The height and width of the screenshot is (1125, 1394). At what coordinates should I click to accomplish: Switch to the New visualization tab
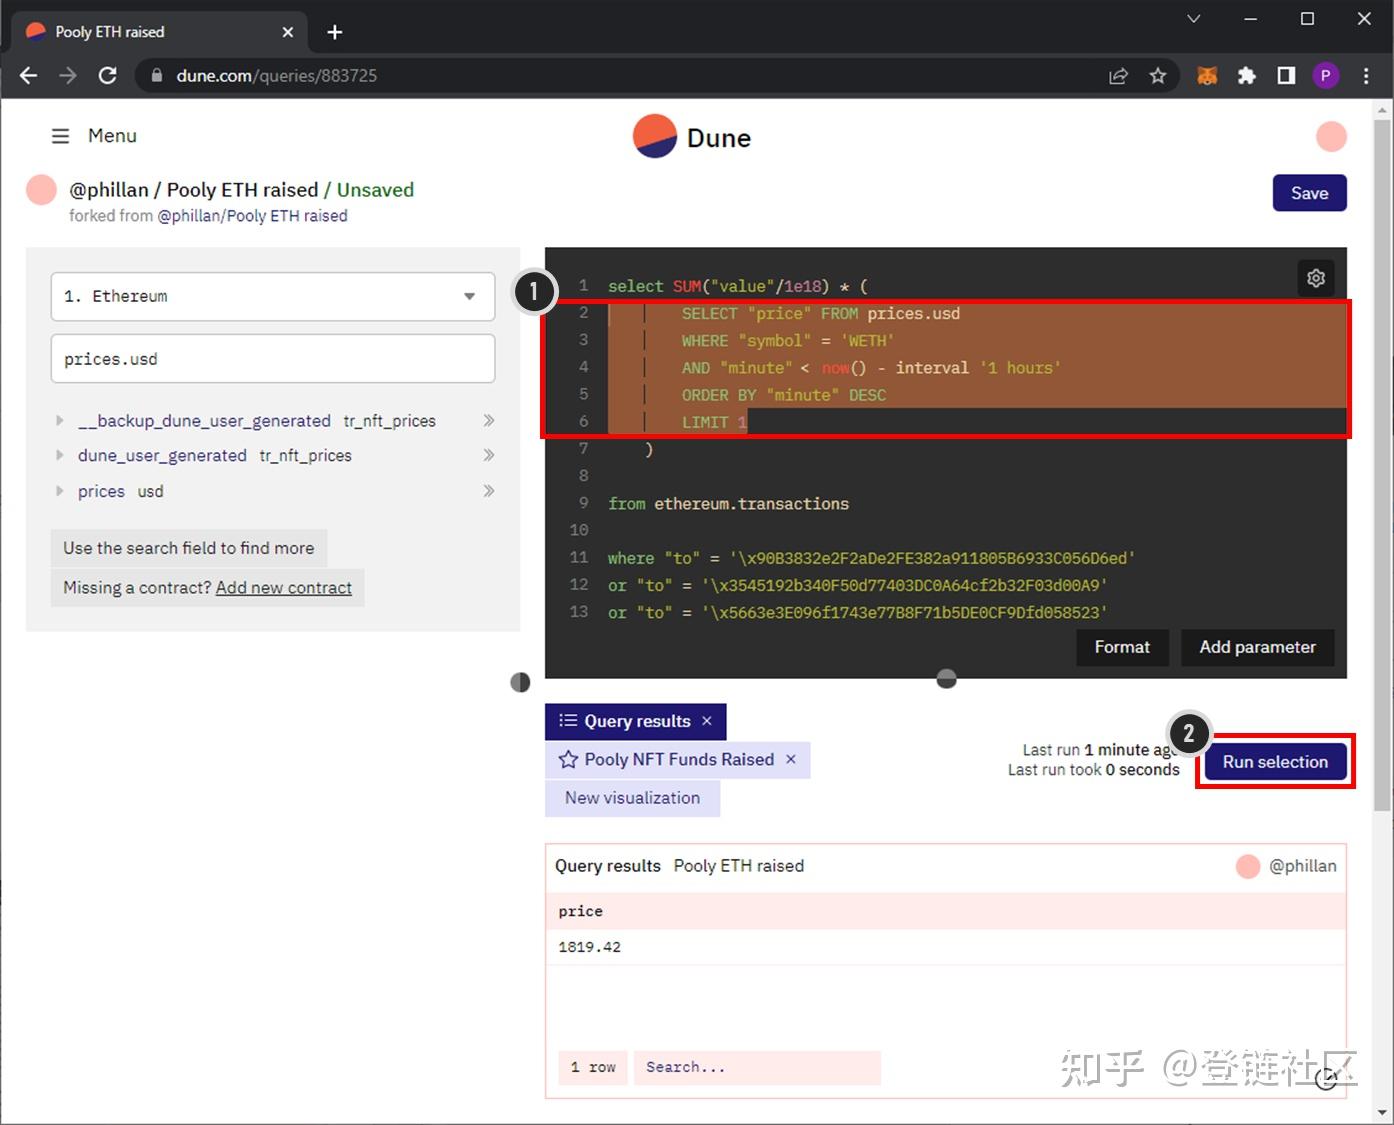(x=632, y=797)
